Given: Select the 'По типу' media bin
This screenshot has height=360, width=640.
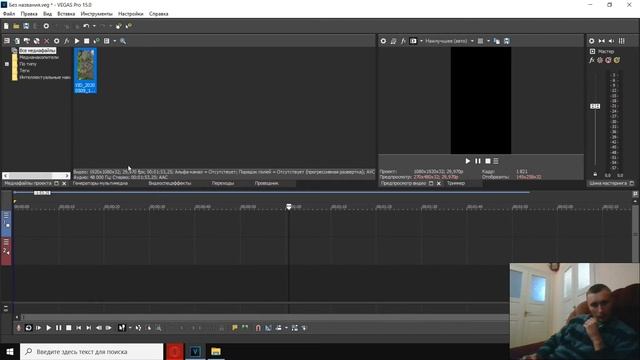Looking at the screenshot, I should [28, 64].
